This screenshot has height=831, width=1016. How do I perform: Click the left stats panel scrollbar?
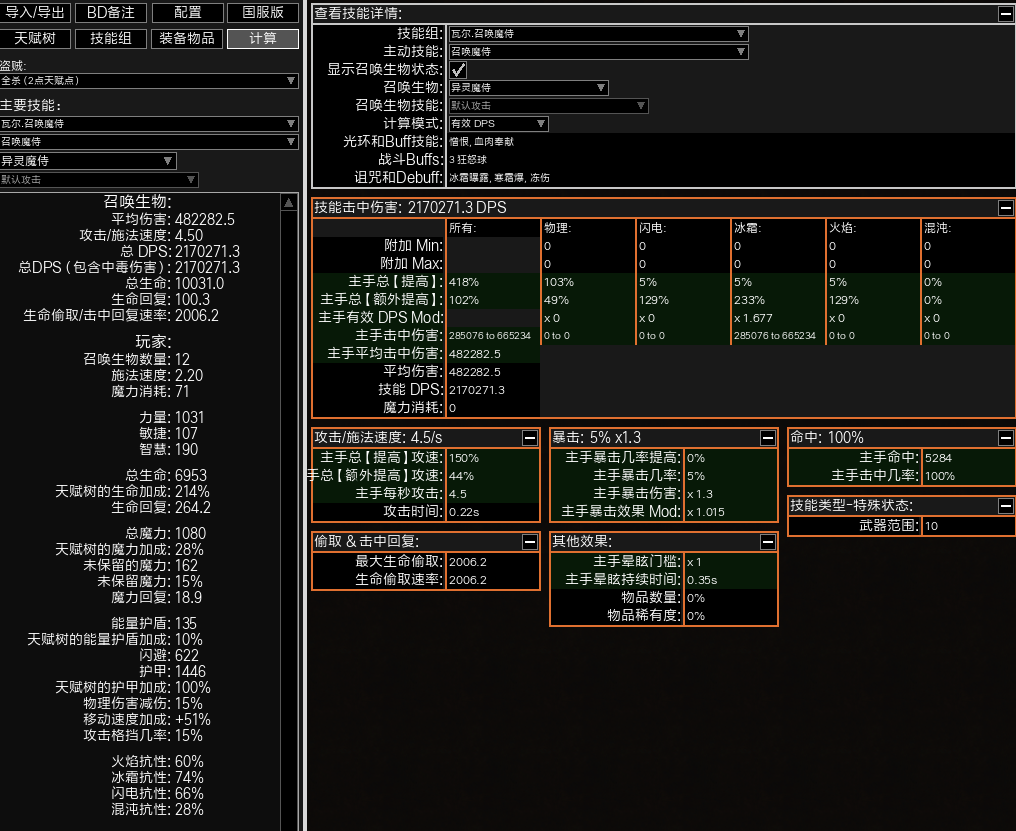point(290,500)
